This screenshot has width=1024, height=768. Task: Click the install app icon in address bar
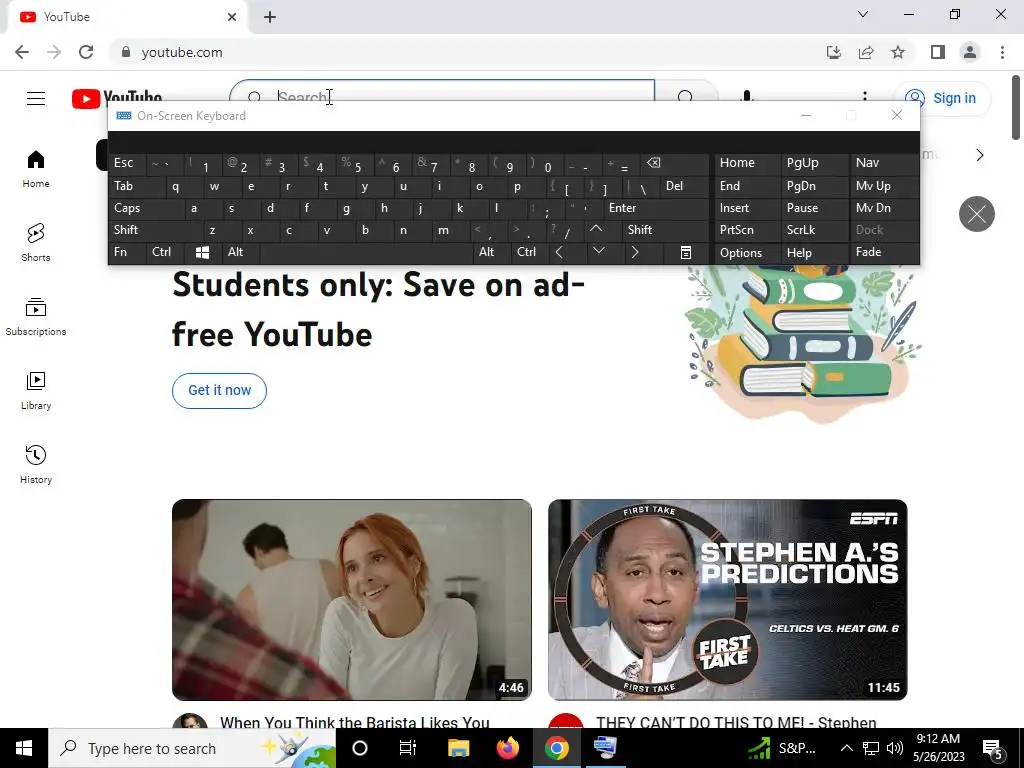click(834, 52)
